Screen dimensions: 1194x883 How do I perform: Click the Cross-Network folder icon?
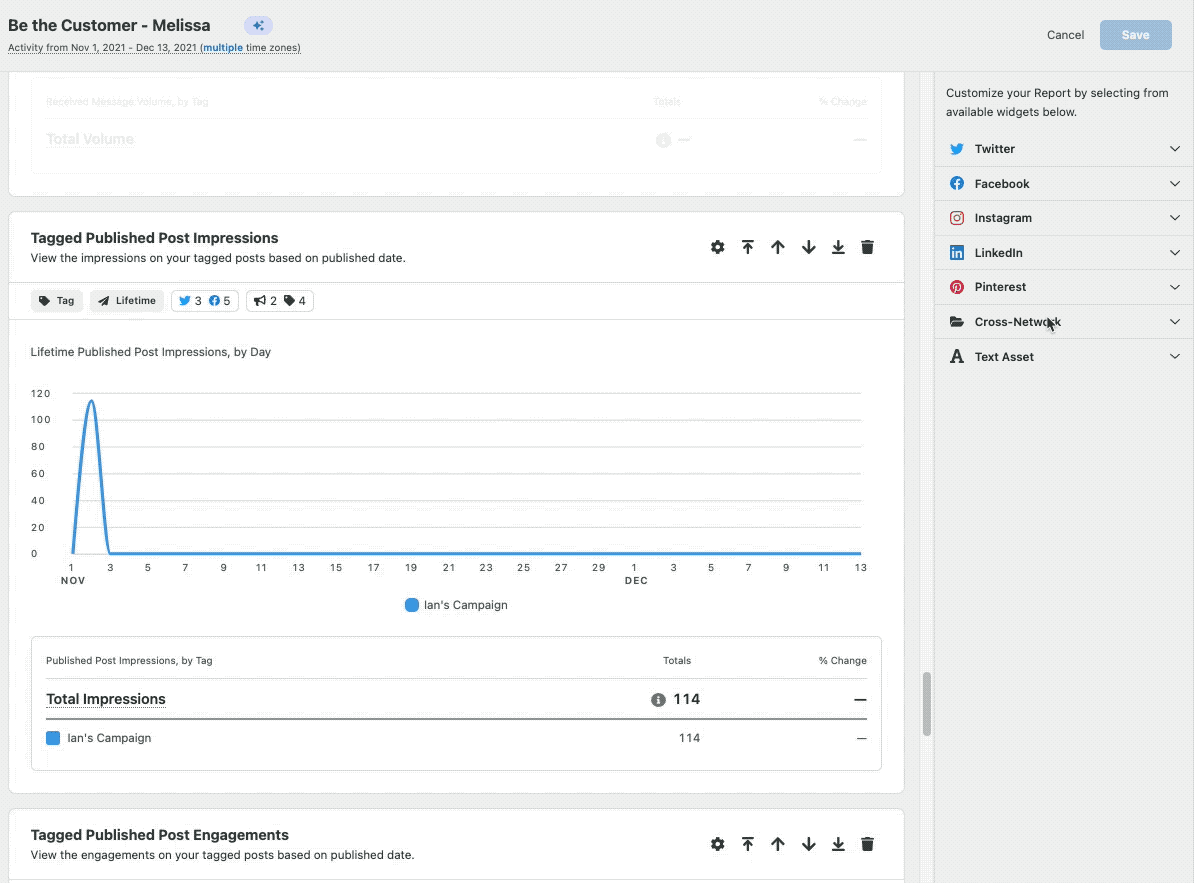957,322
